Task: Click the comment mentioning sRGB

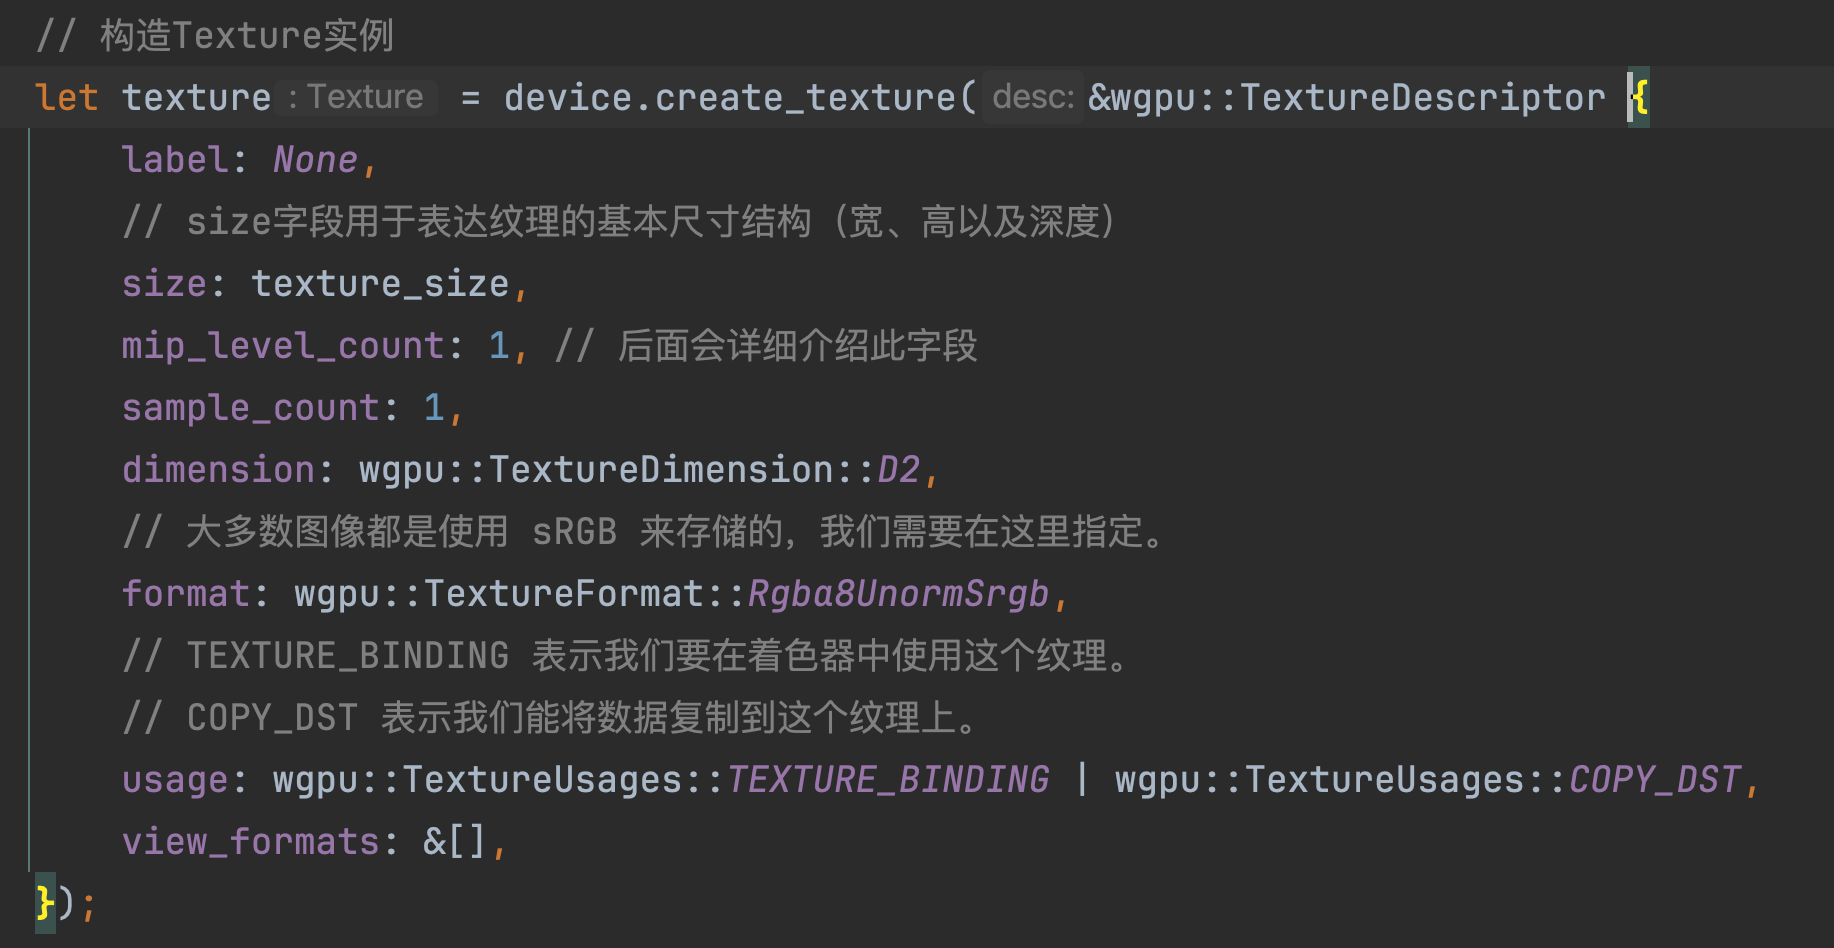Action: [x=645, y=532]
